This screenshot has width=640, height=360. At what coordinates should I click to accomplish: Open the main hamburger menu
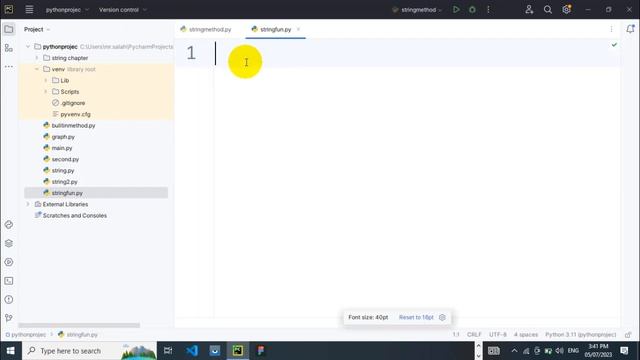(x=29, y=9)
